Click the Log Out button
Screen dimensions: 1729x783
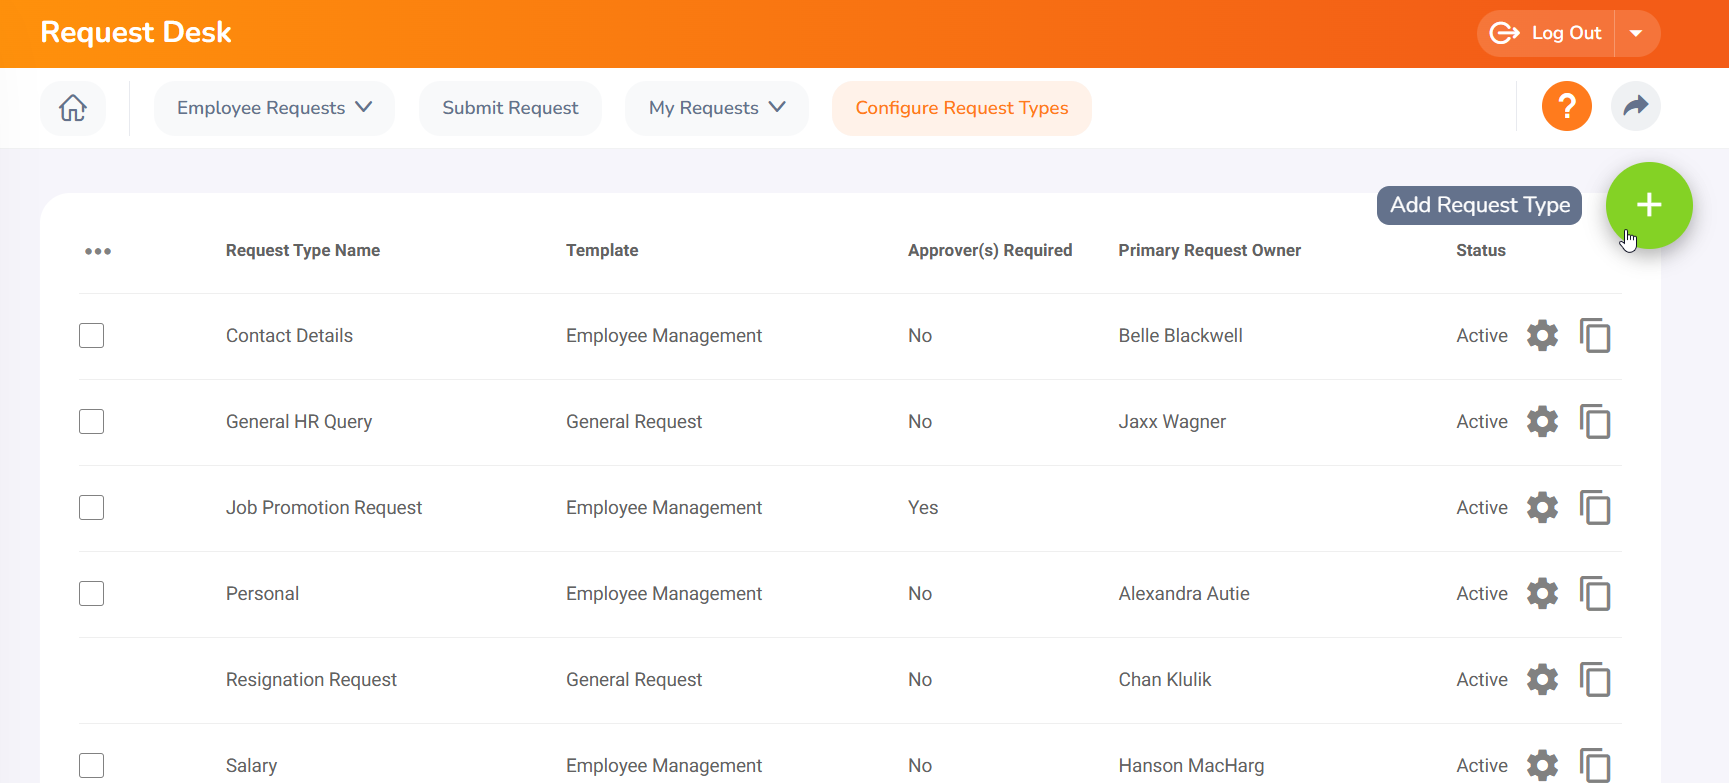pos(1546,33)
